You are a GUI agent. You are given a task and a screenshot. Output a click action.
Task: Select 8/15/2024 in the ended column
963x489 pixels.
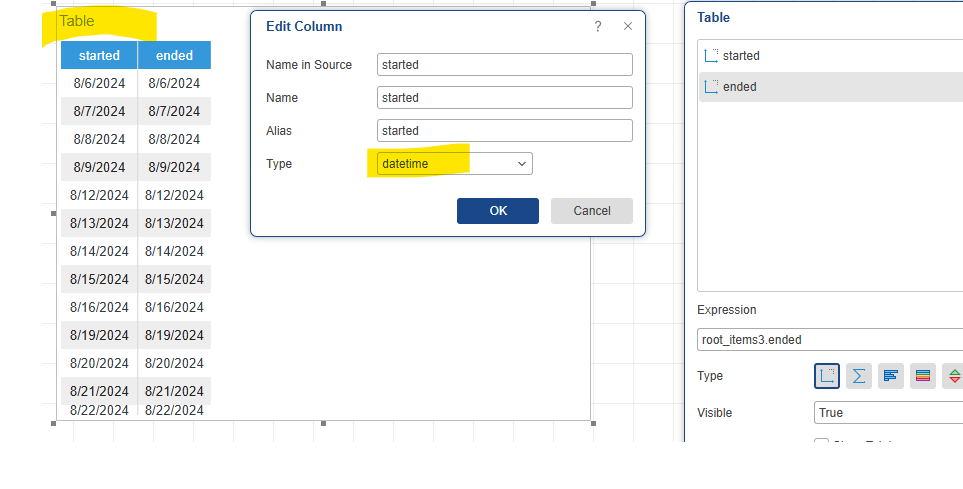coord(174,279)
